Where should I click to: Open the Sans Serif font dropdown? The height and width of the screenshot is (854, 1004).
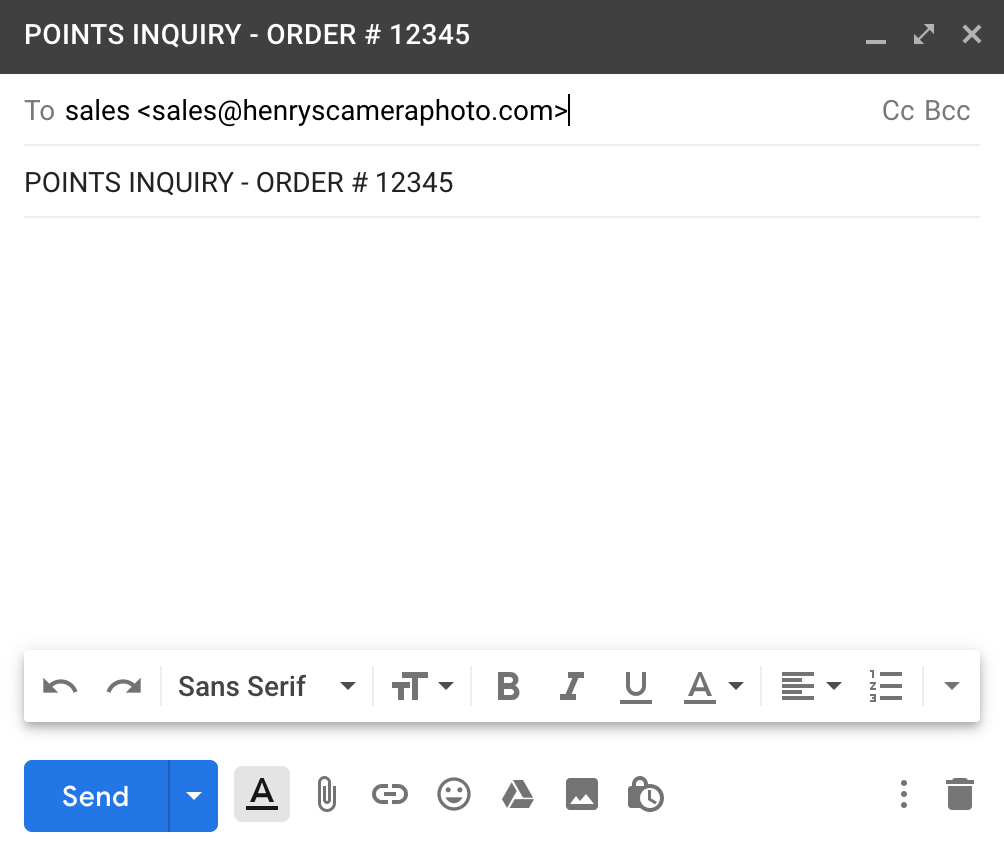pos(266,686)
